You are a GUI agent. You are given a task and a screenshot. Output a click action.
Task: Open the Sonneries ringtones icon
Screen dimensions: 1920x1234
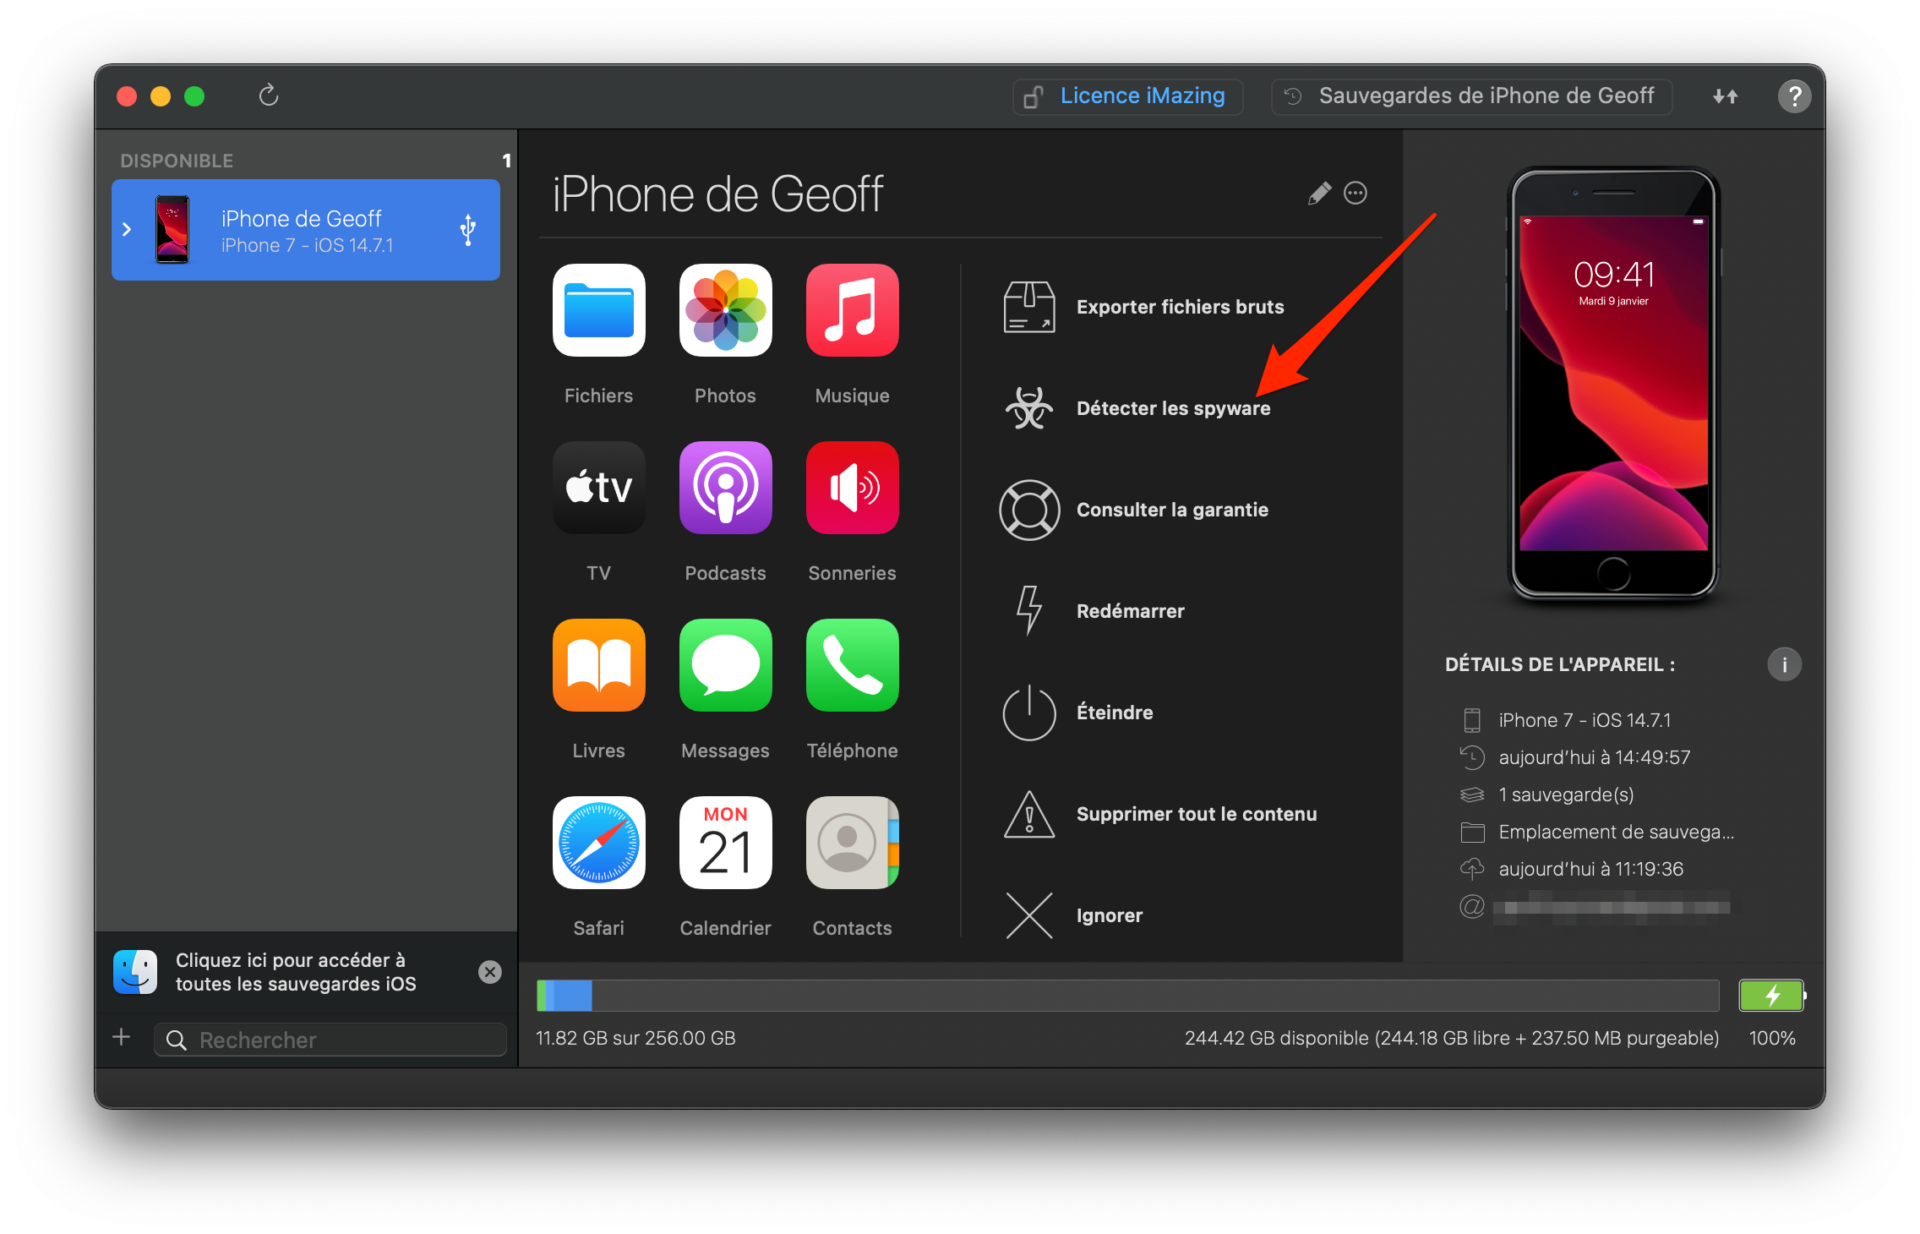click(x=852, y=487)
